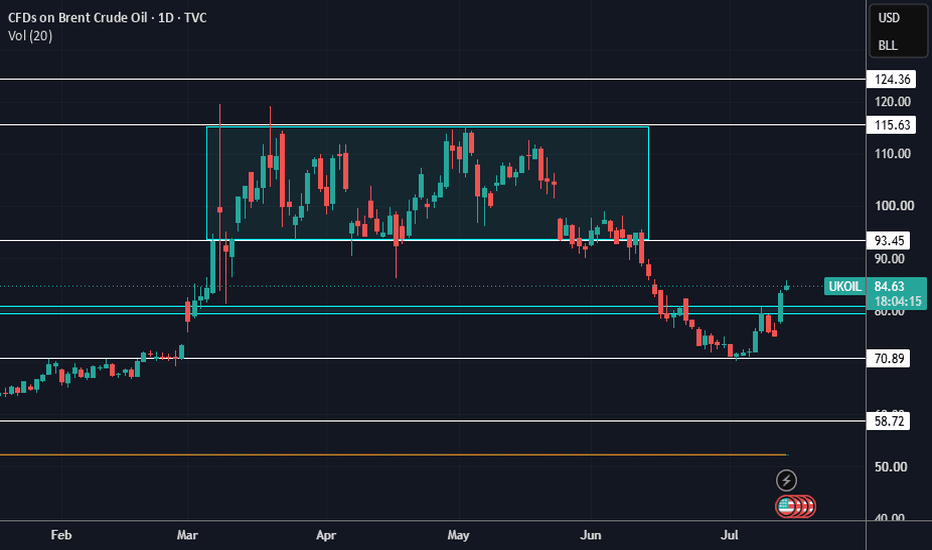The height and width of the screenshot is (550, 932).
Task: Click the 110.00 price scale label
Action: (x=893, y=154)
